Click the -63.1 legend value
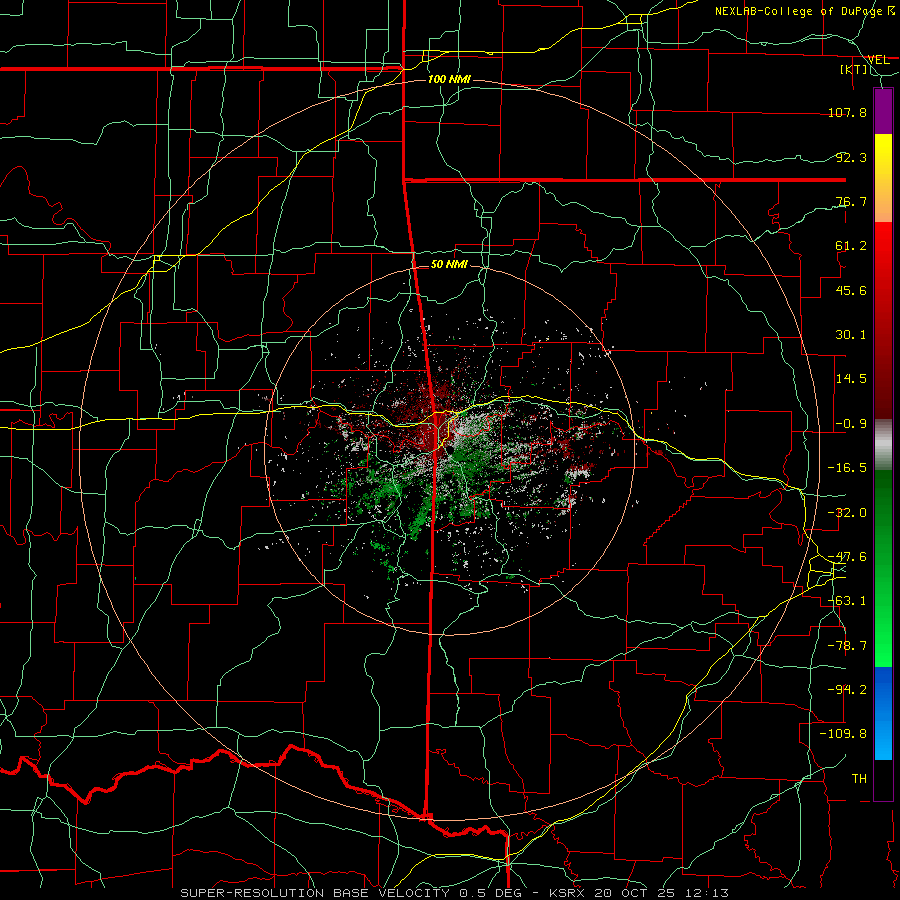 pyautogui.click(x=847, y=601)
